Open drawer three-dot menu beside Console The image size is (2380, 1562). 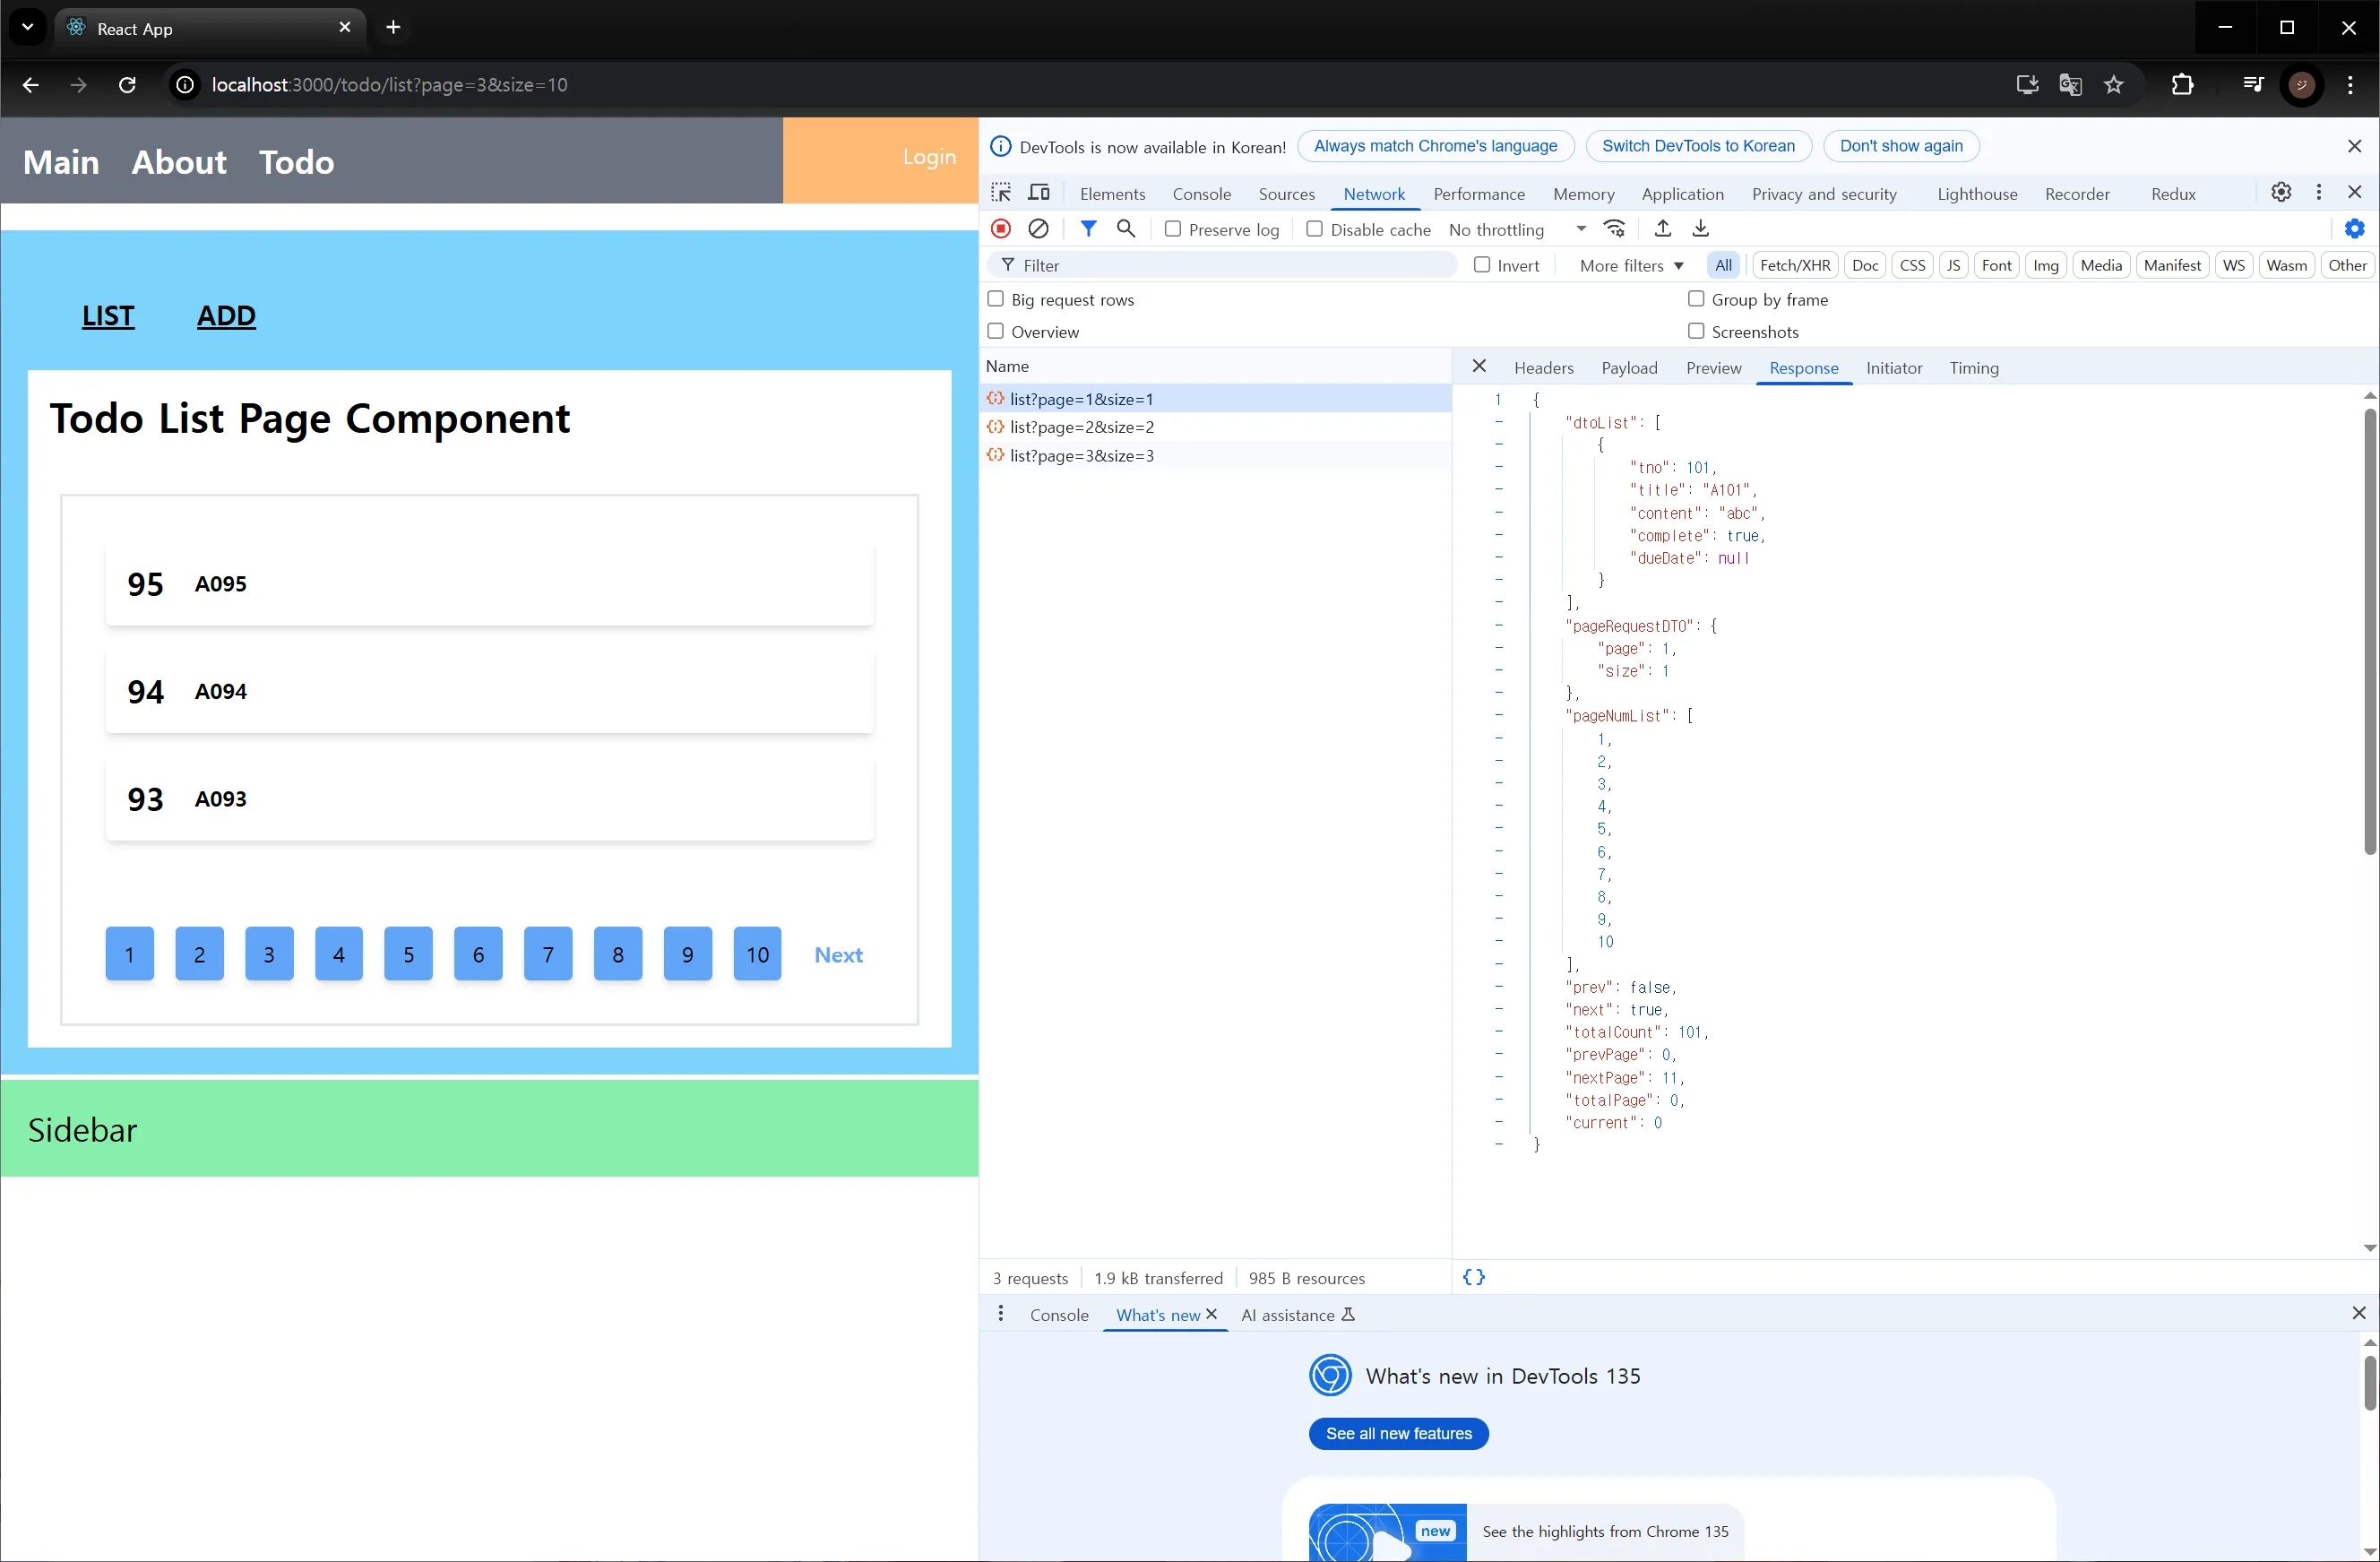pos(1000,1313)
